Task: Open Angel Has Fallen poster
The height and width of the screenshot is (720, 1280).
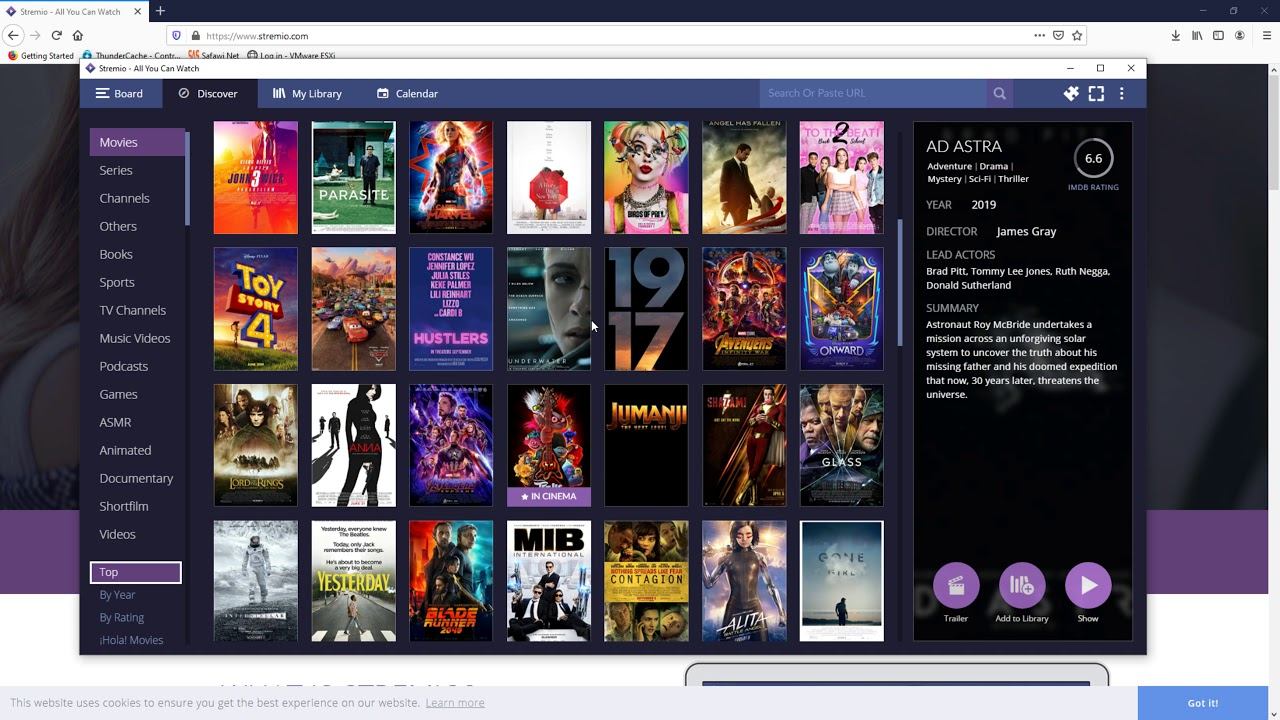Action: click(744, 177)
